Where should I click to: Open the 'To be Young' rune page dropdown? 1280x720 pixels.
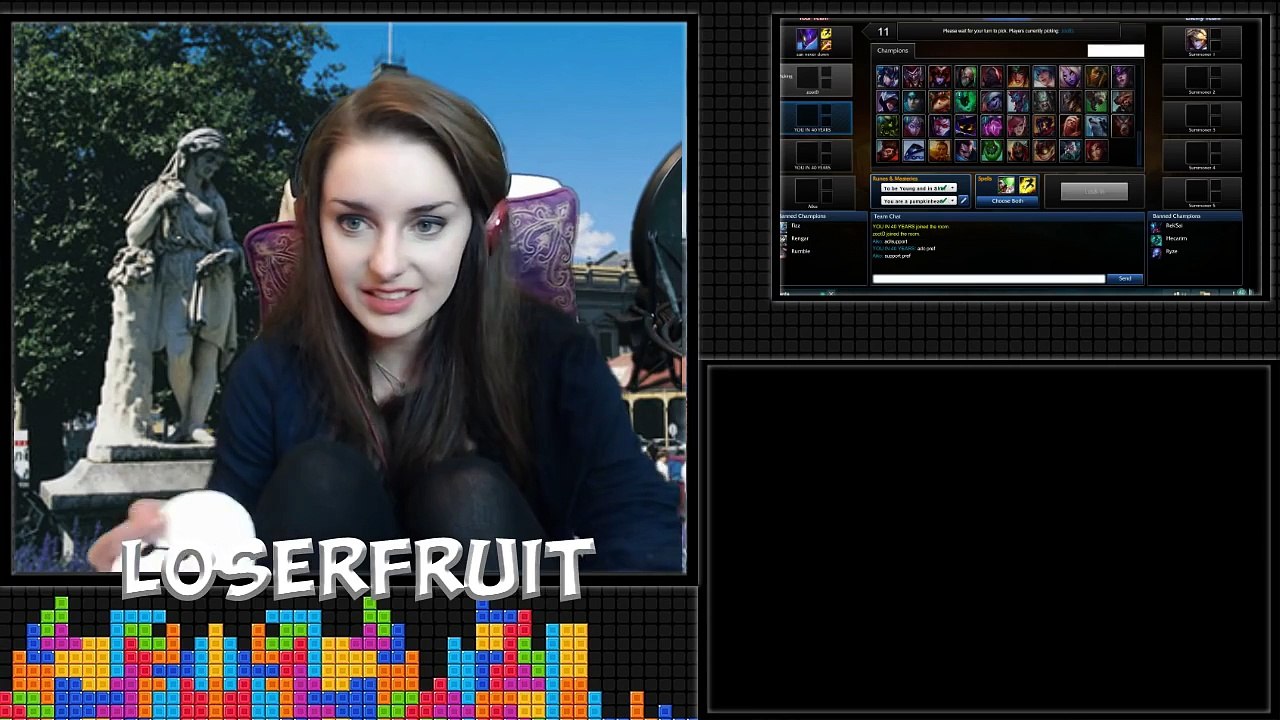[x=919, y=188]
